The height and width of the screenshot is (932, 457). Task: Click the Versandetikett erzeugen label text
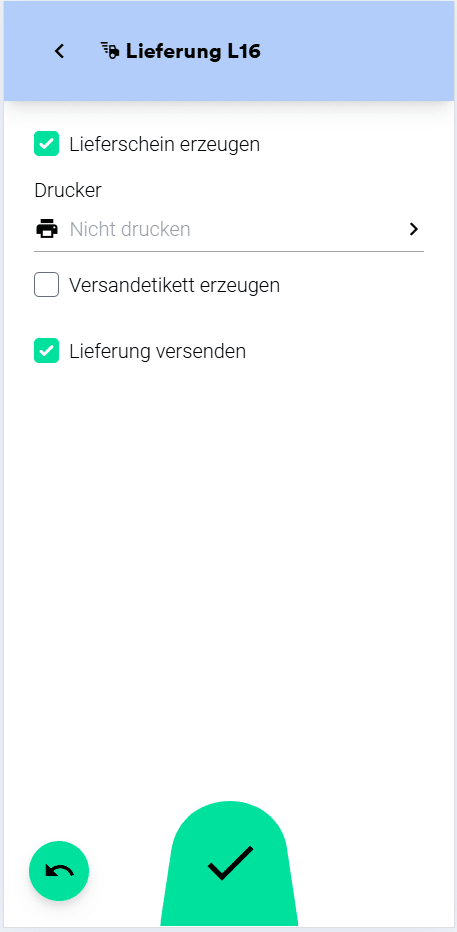(174, 285)
